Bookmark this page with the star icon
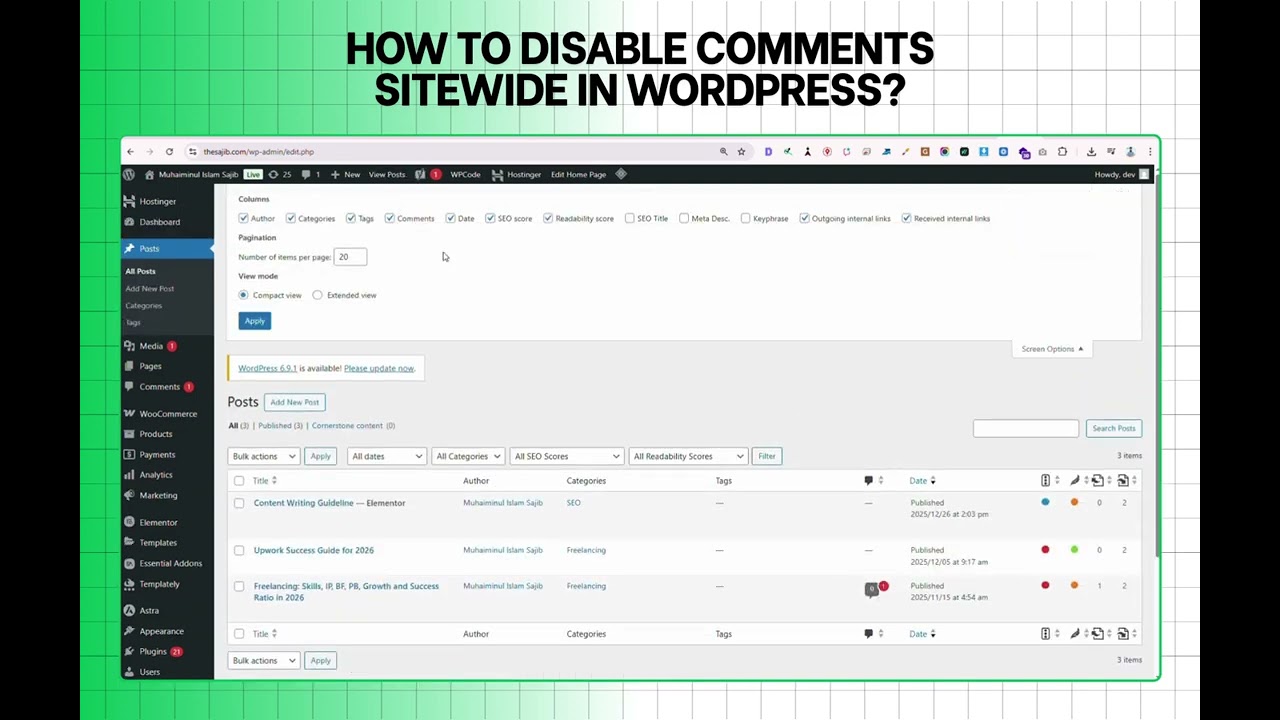 click(741, 152)
